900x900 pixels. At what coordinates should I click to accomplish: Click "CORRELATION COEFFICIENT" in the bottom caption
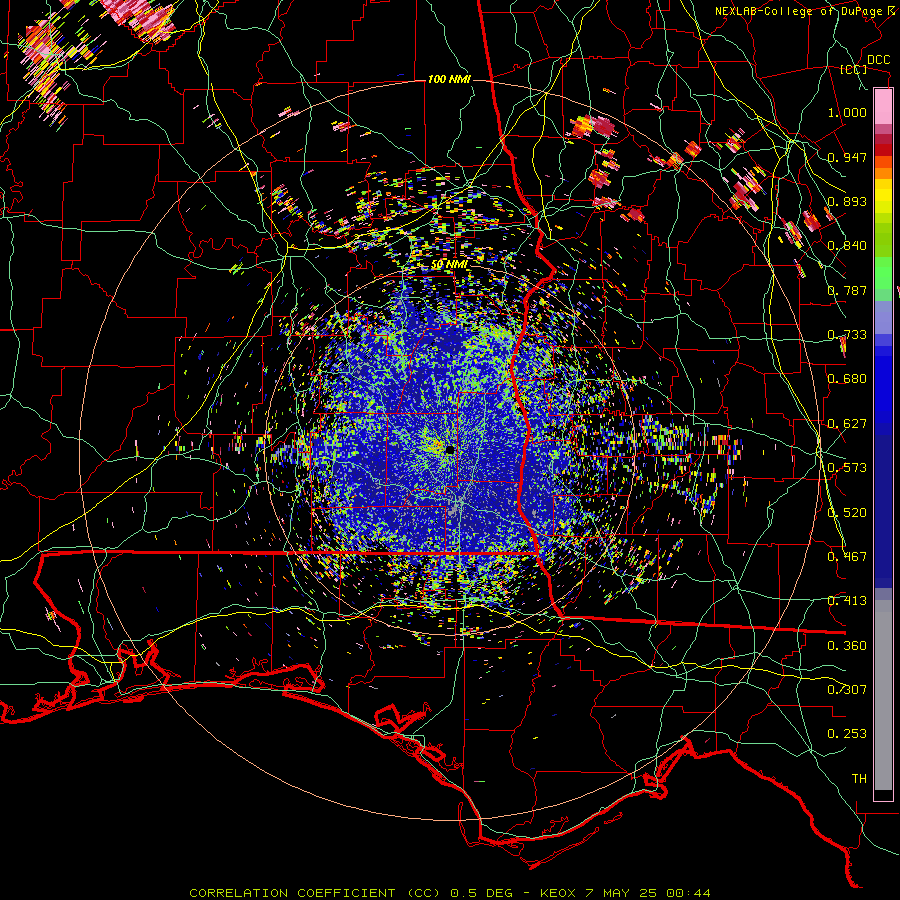click(x=292, y=893)
